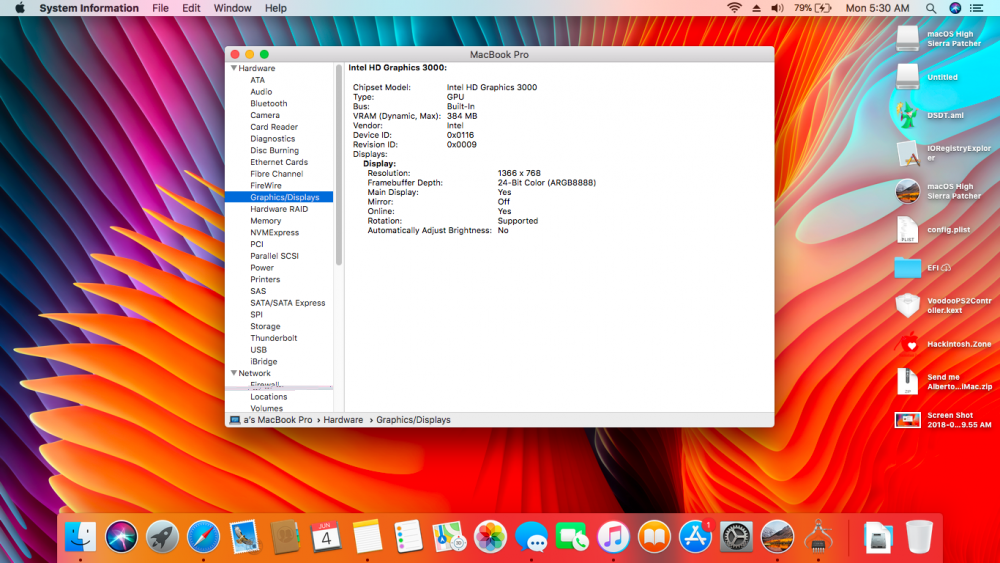Select Camera in the sidebar
The height and width of the screenshot is (563, 1000).
coord(265,115)
